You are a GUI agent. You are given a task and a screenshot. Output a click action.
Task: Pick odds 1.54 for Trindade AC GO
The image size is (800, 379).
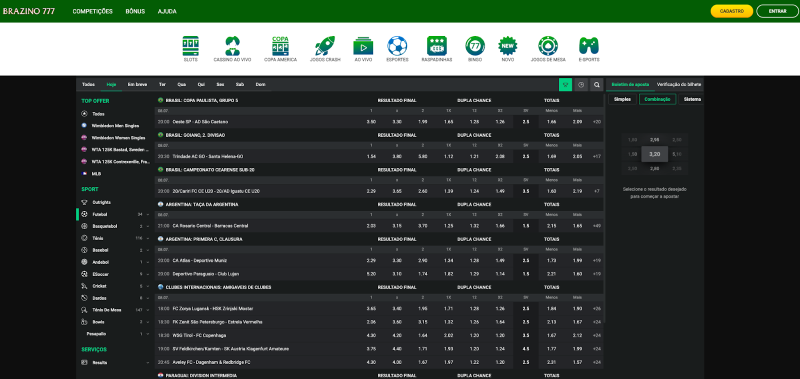[x=371, y=156]
